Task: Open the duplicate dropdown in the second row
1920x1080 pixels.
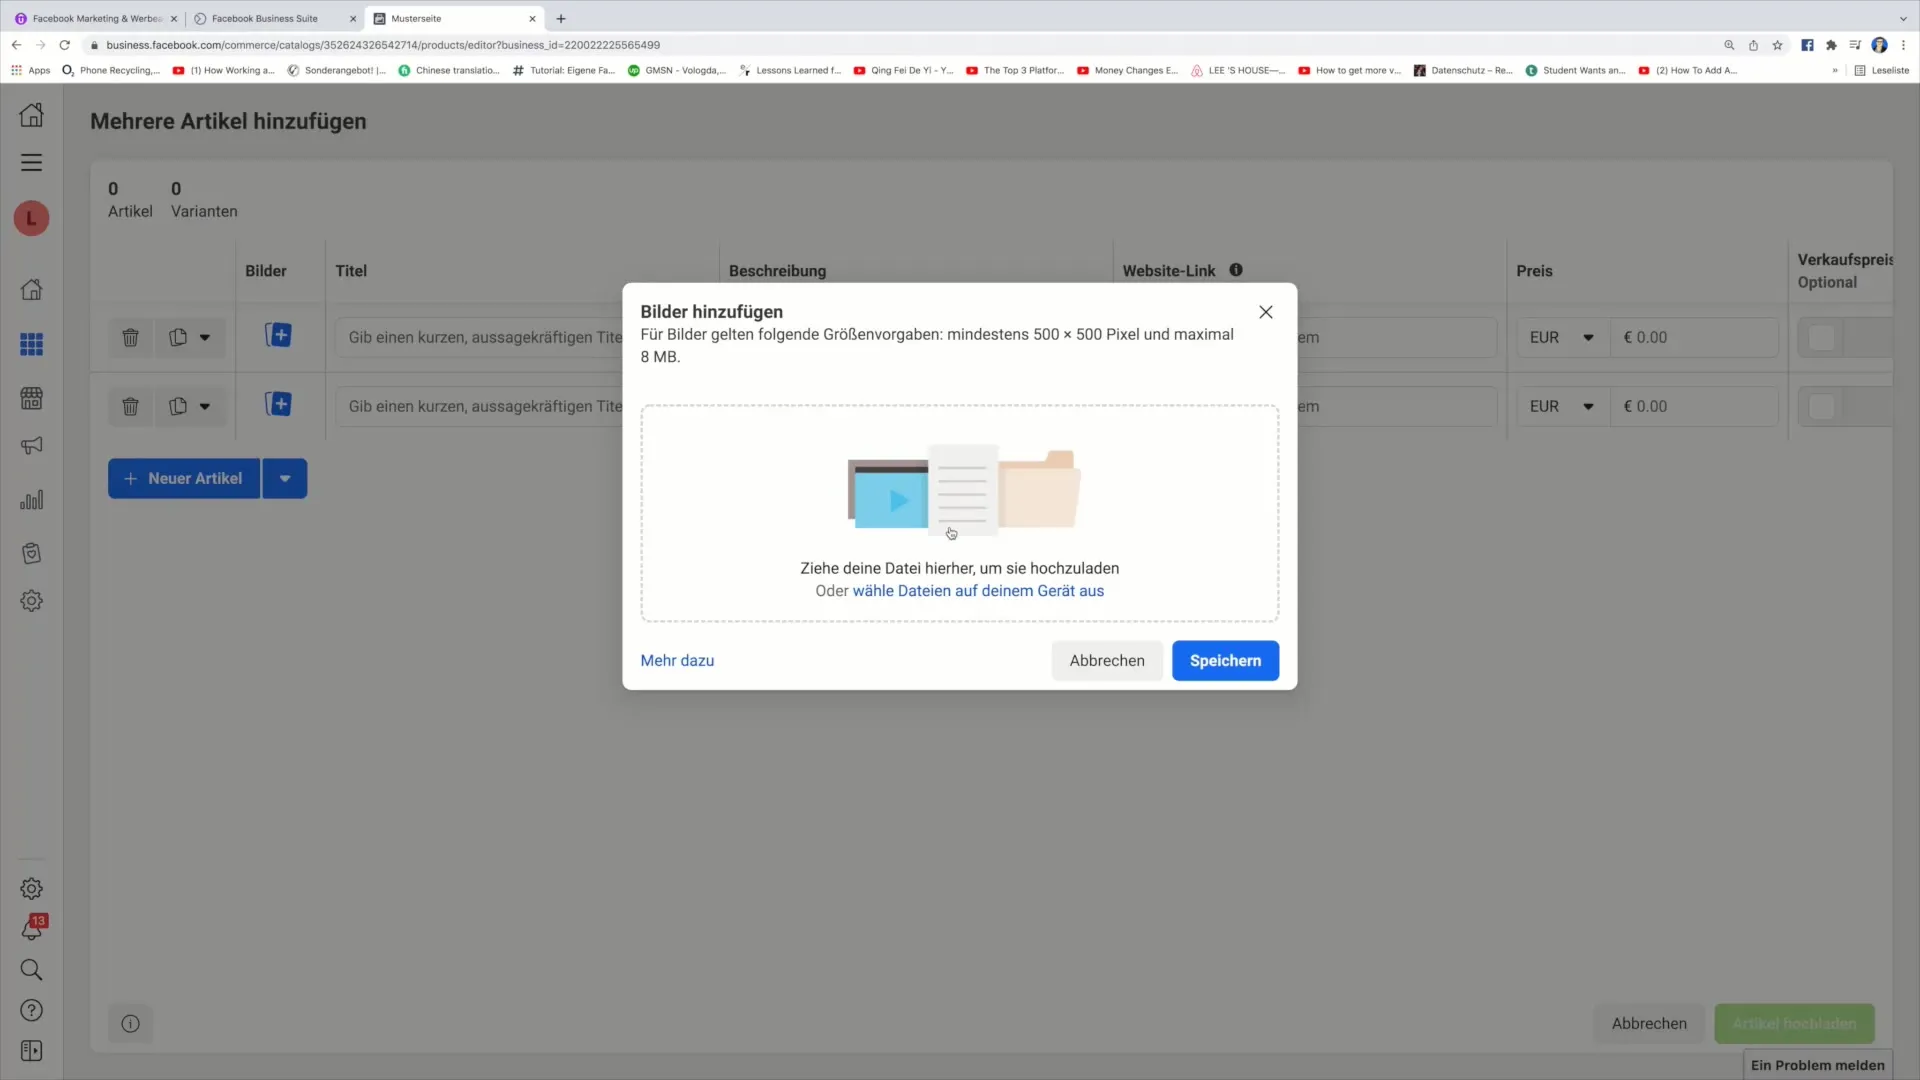Action: coord(190,406)
